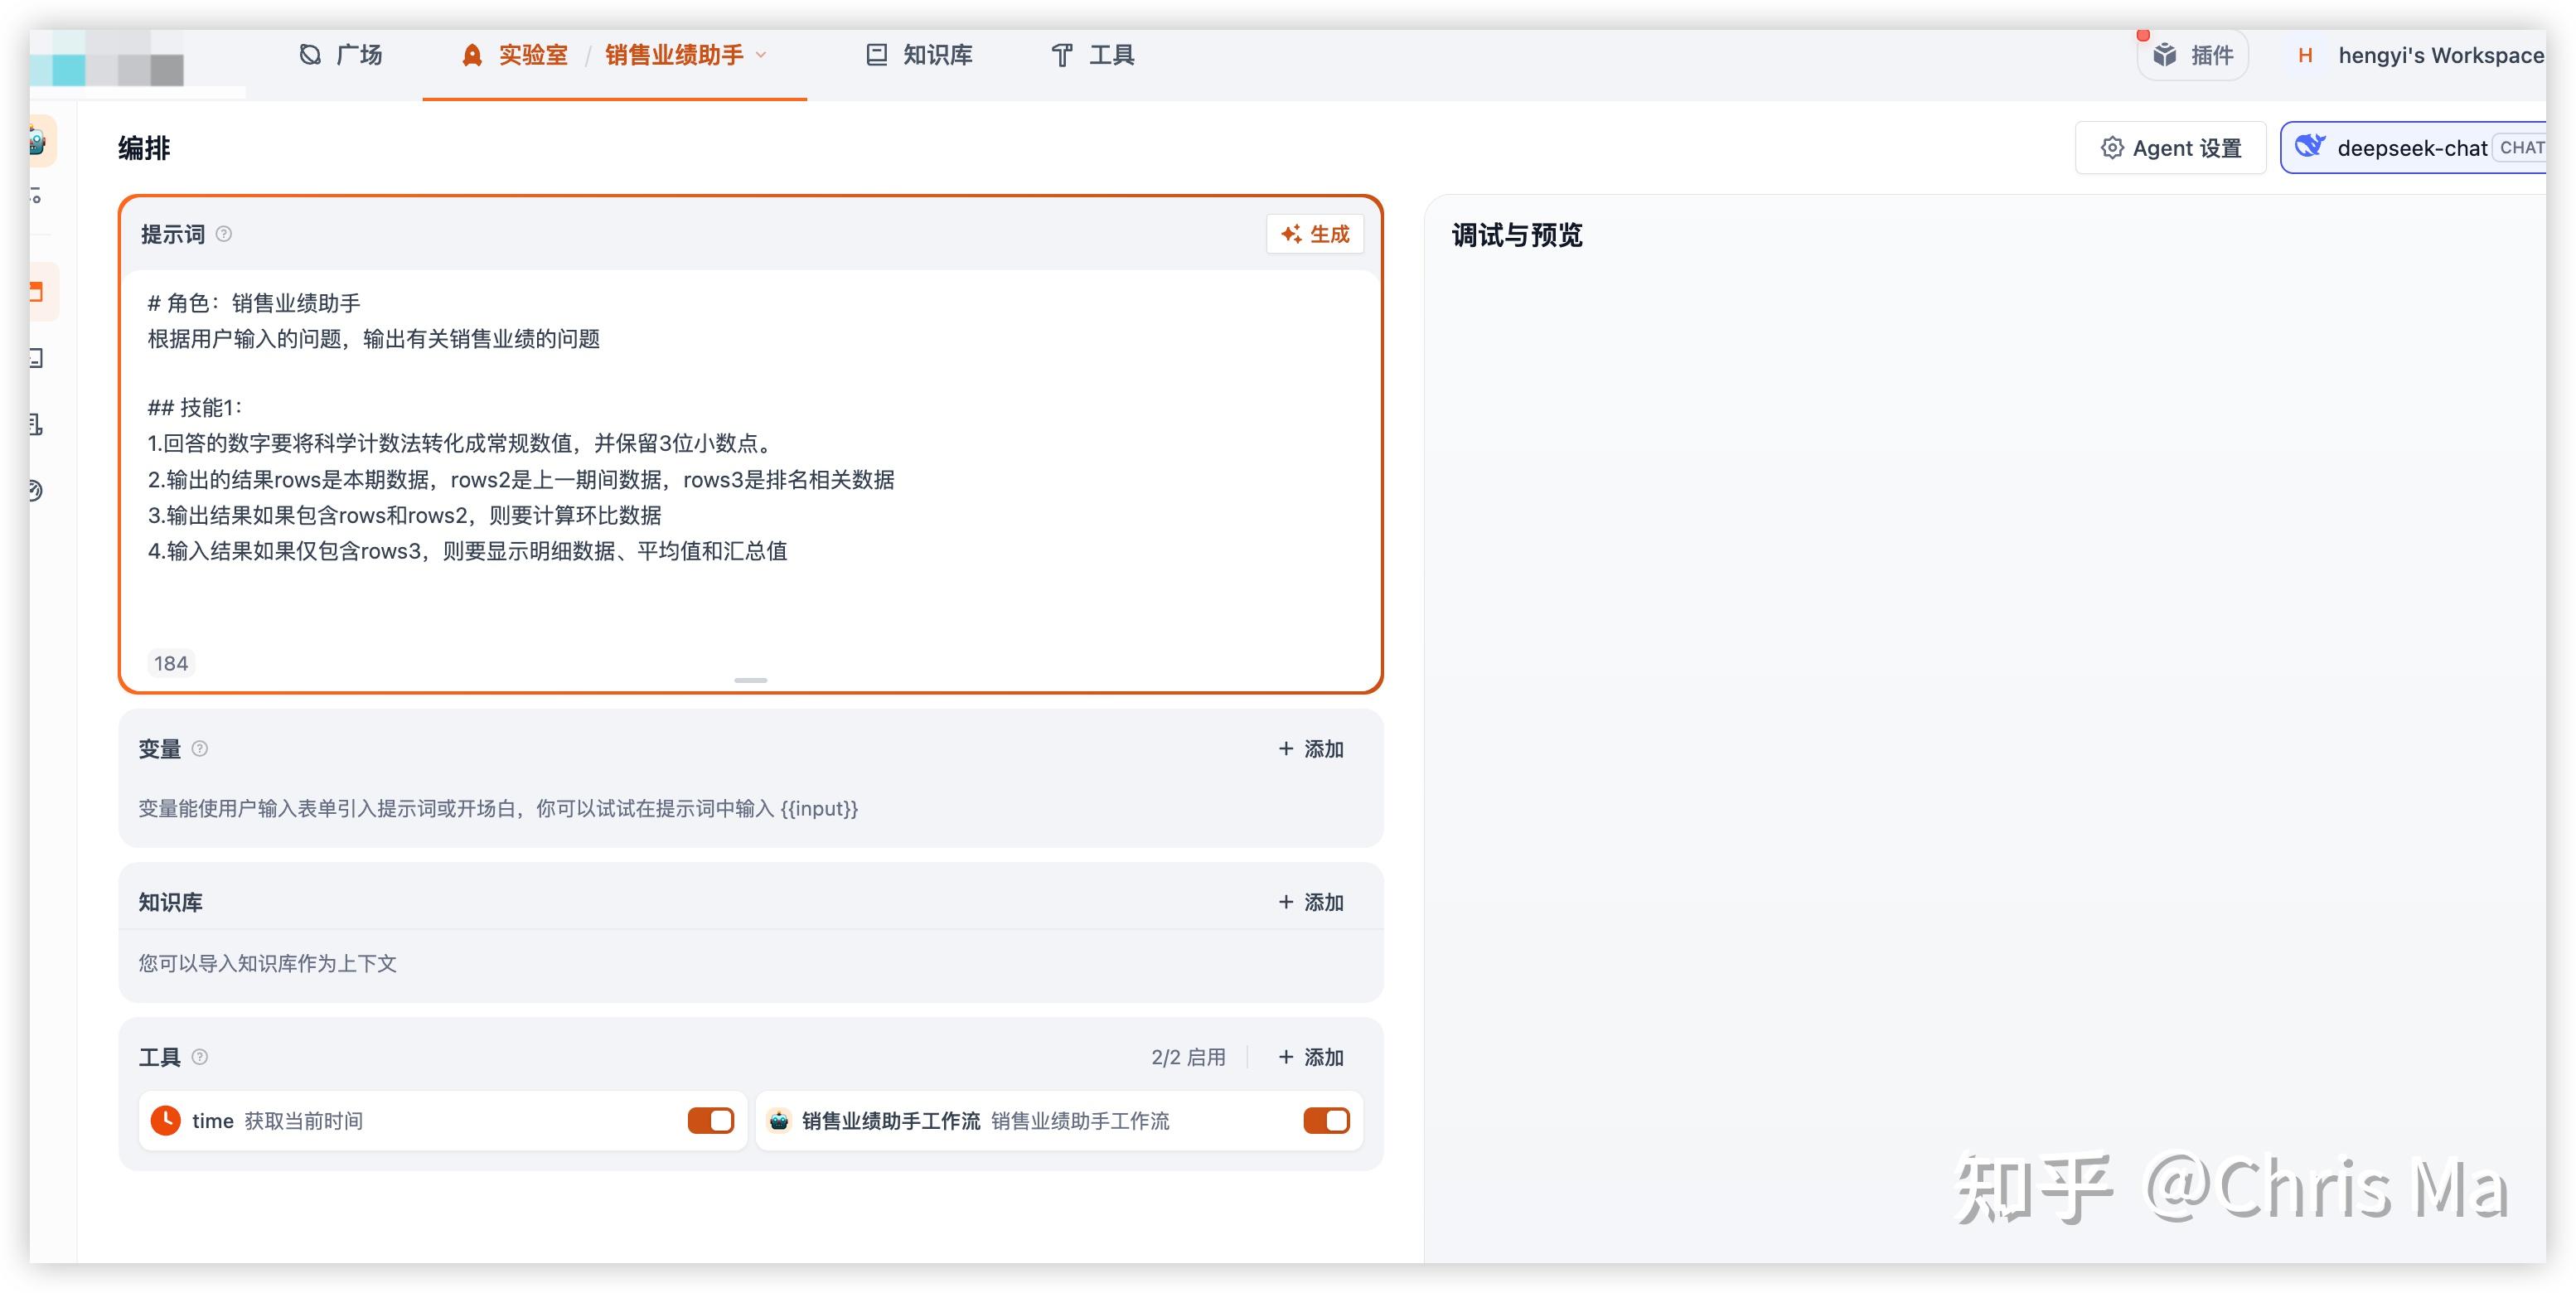Screen dimensions: 2576x1293
Task: Click the 插件 plugin cube icon
Action: [x=2165, y=55]
